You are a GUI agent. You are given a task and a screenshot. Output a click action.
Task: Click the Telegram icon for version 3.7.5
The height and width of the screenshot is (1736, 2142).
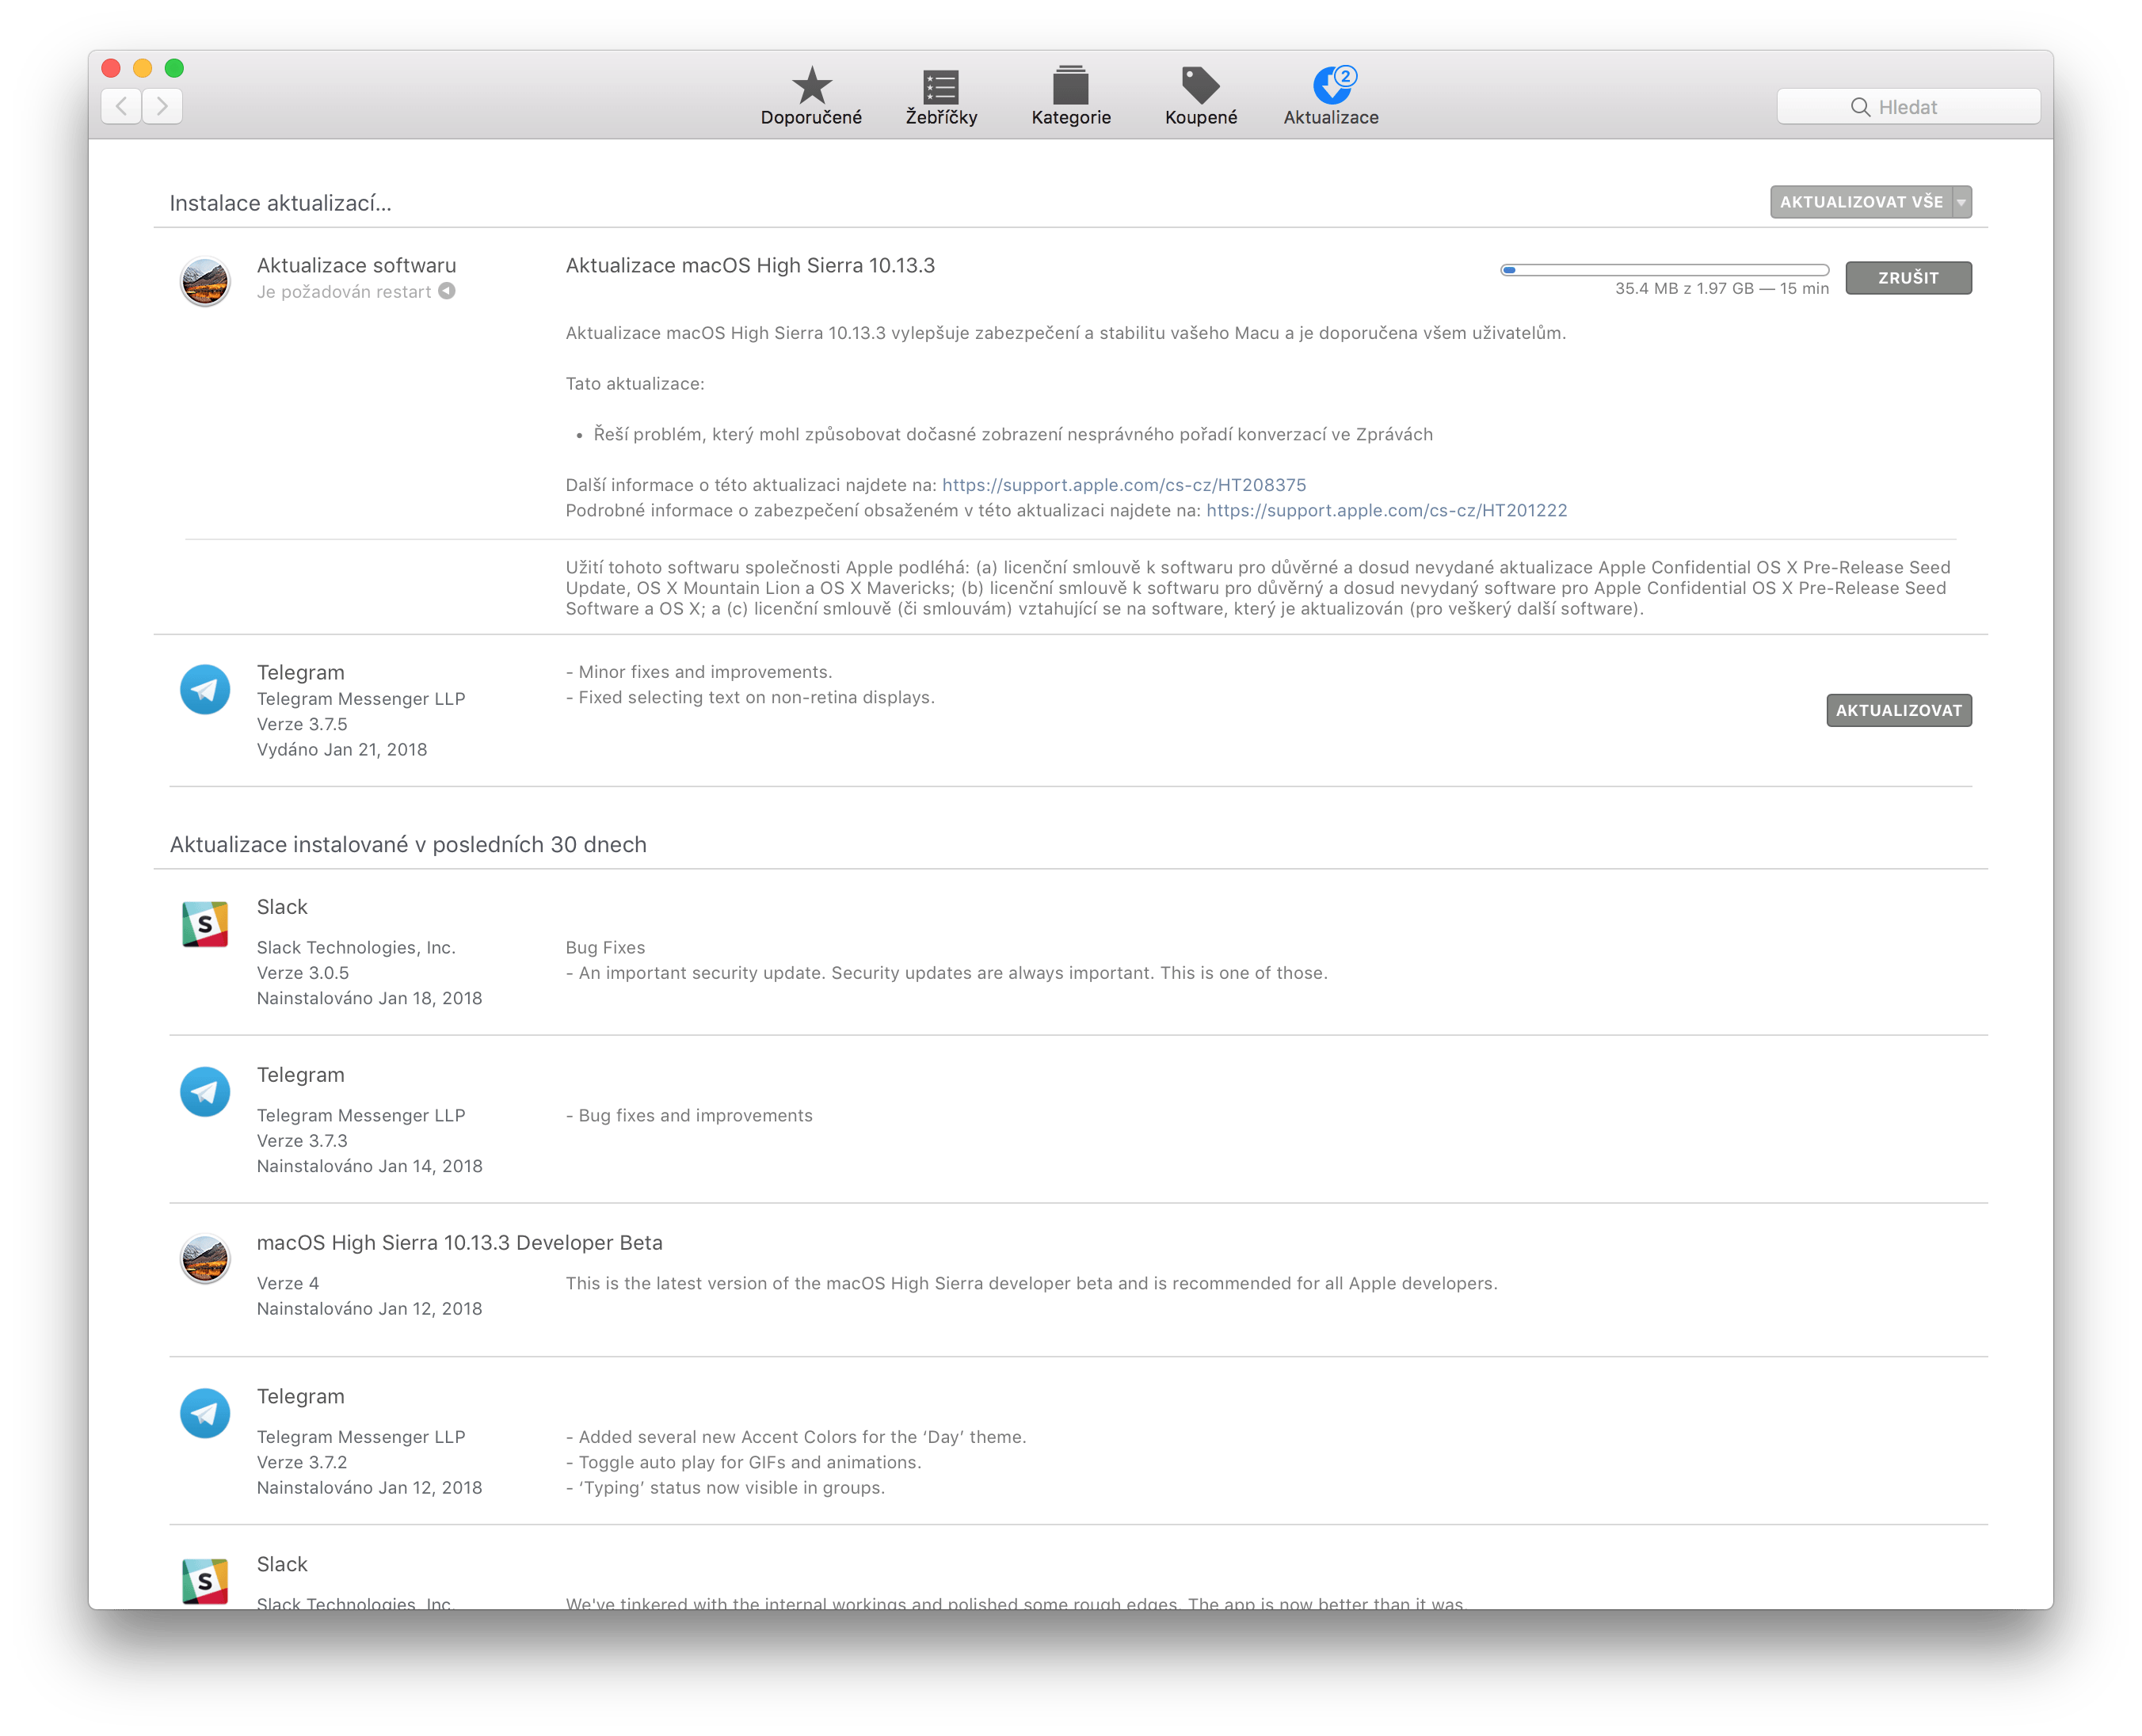[x=205, y=690]
